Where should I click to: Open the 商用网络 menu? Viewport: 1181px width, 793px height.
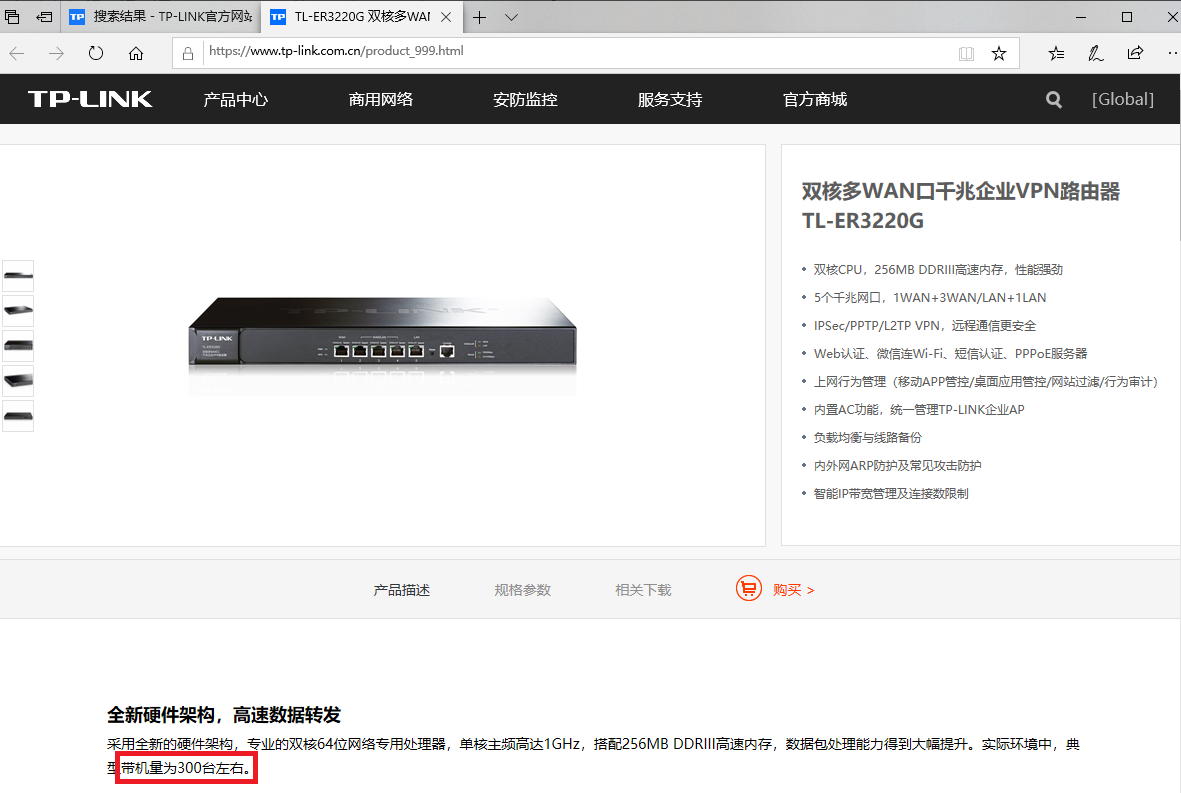pos(380,99)
